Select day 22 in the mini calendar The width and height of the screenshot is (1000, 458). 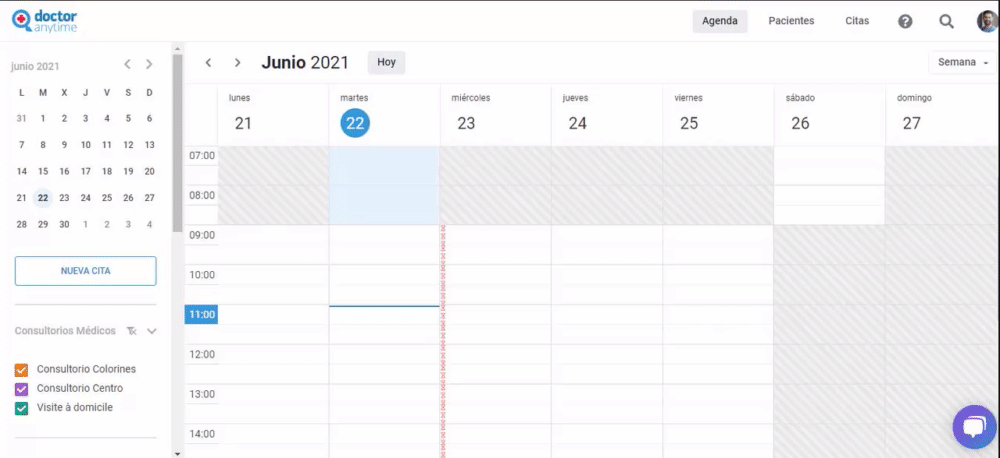[x=43, y=198]
